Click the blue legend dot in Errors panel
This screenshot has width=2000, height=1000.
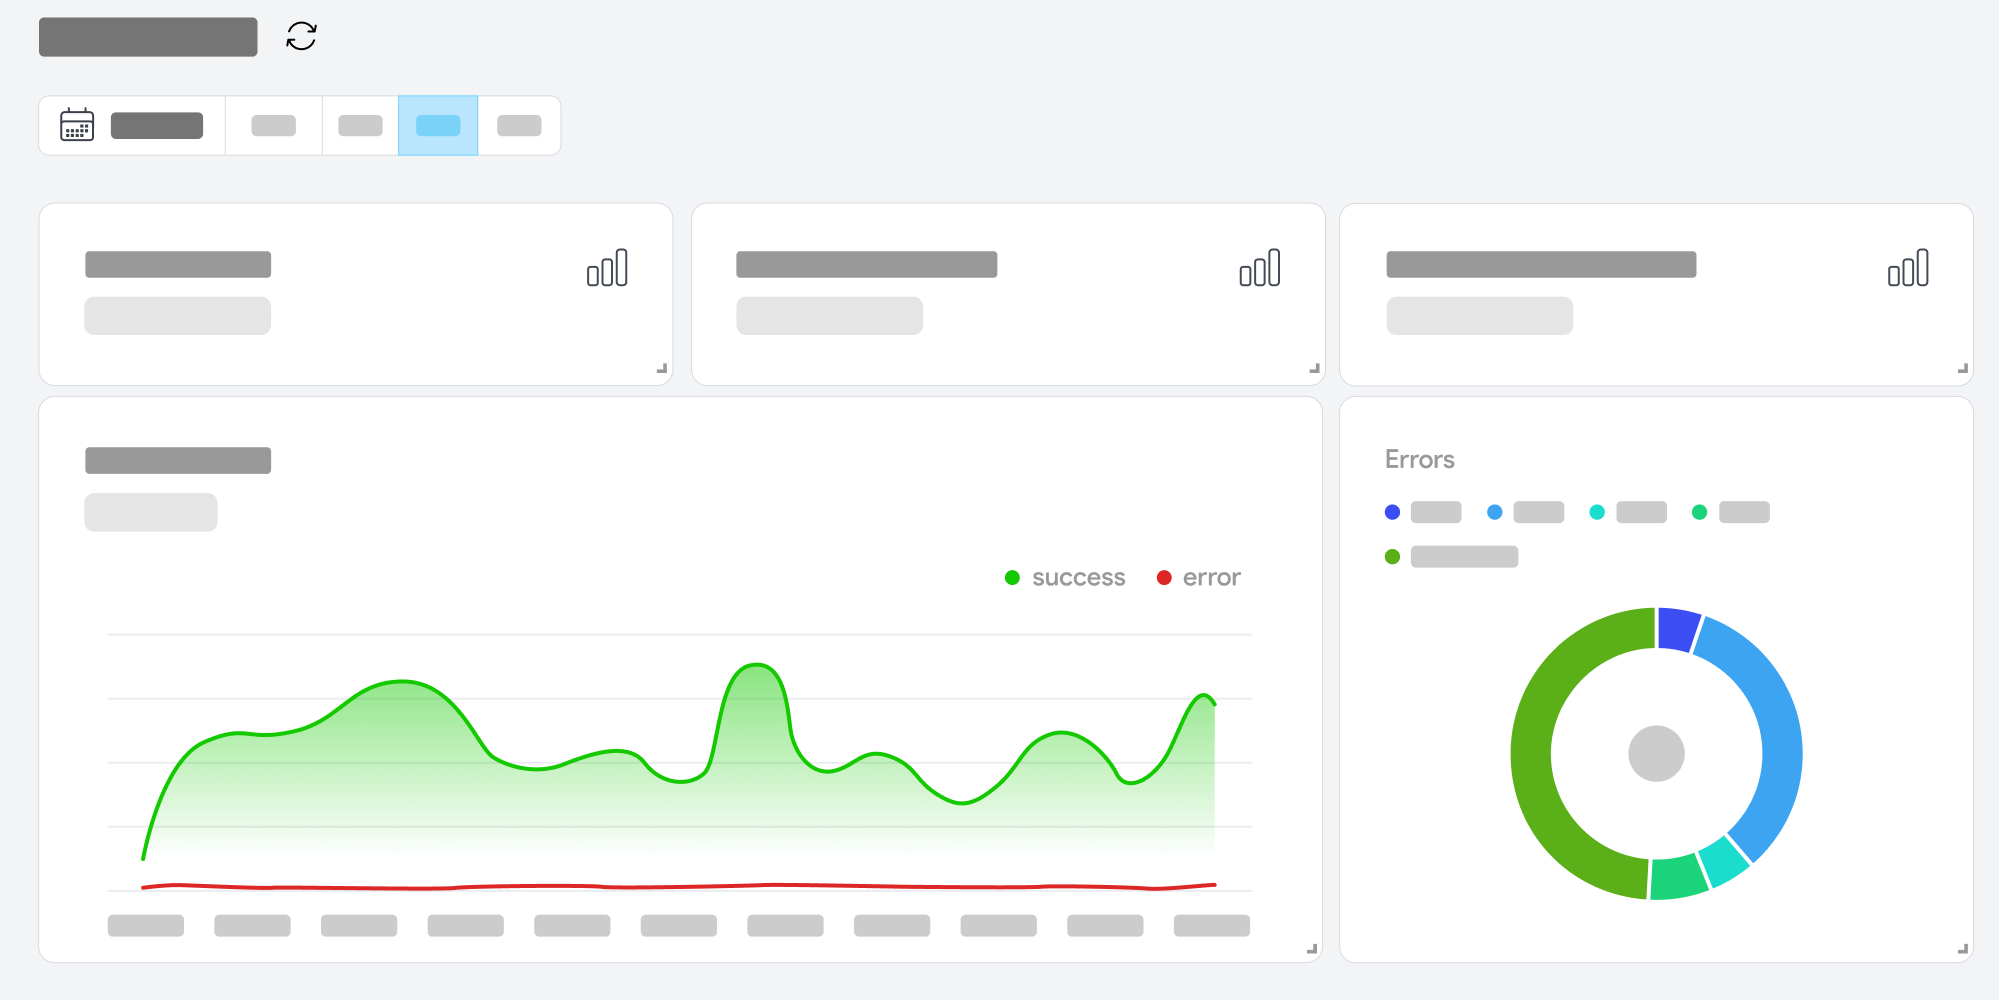pos(1391,511)
